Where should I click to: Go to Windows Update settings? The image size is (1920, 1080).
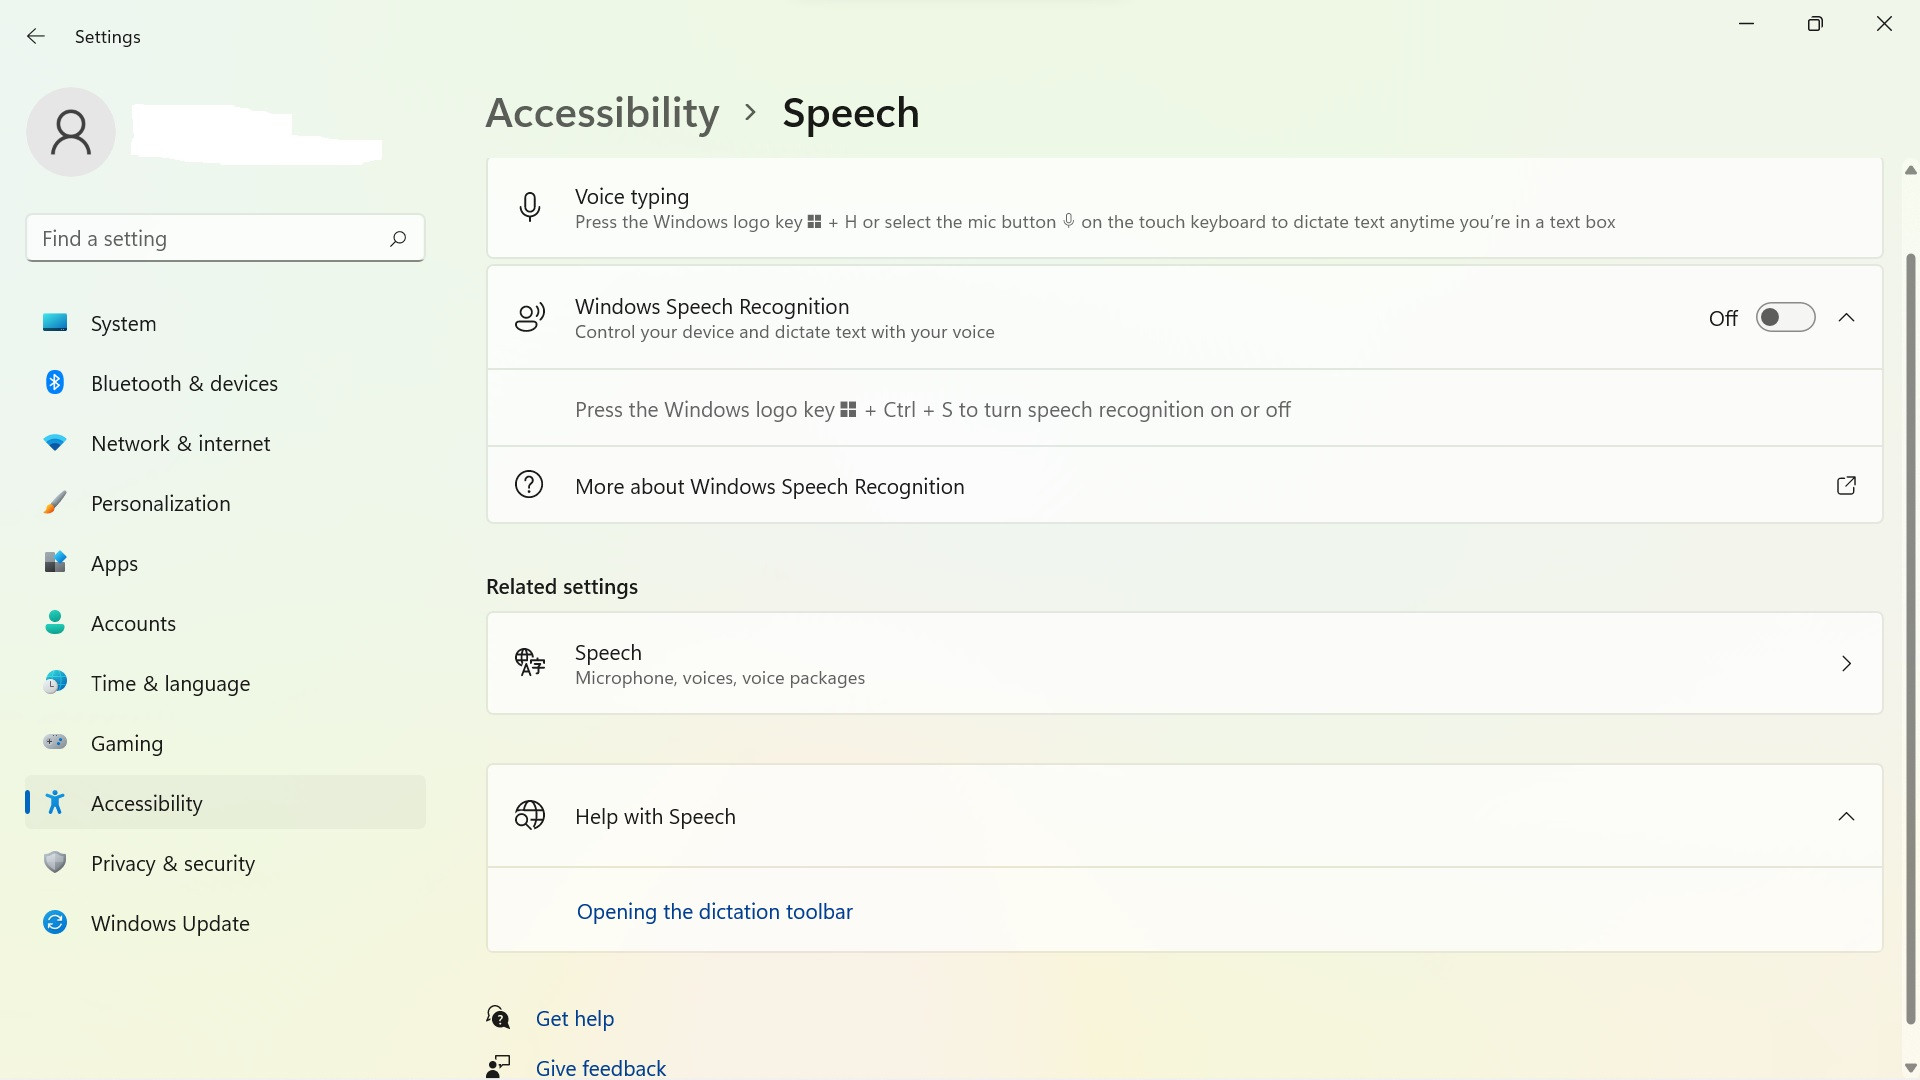pos(225,923)
